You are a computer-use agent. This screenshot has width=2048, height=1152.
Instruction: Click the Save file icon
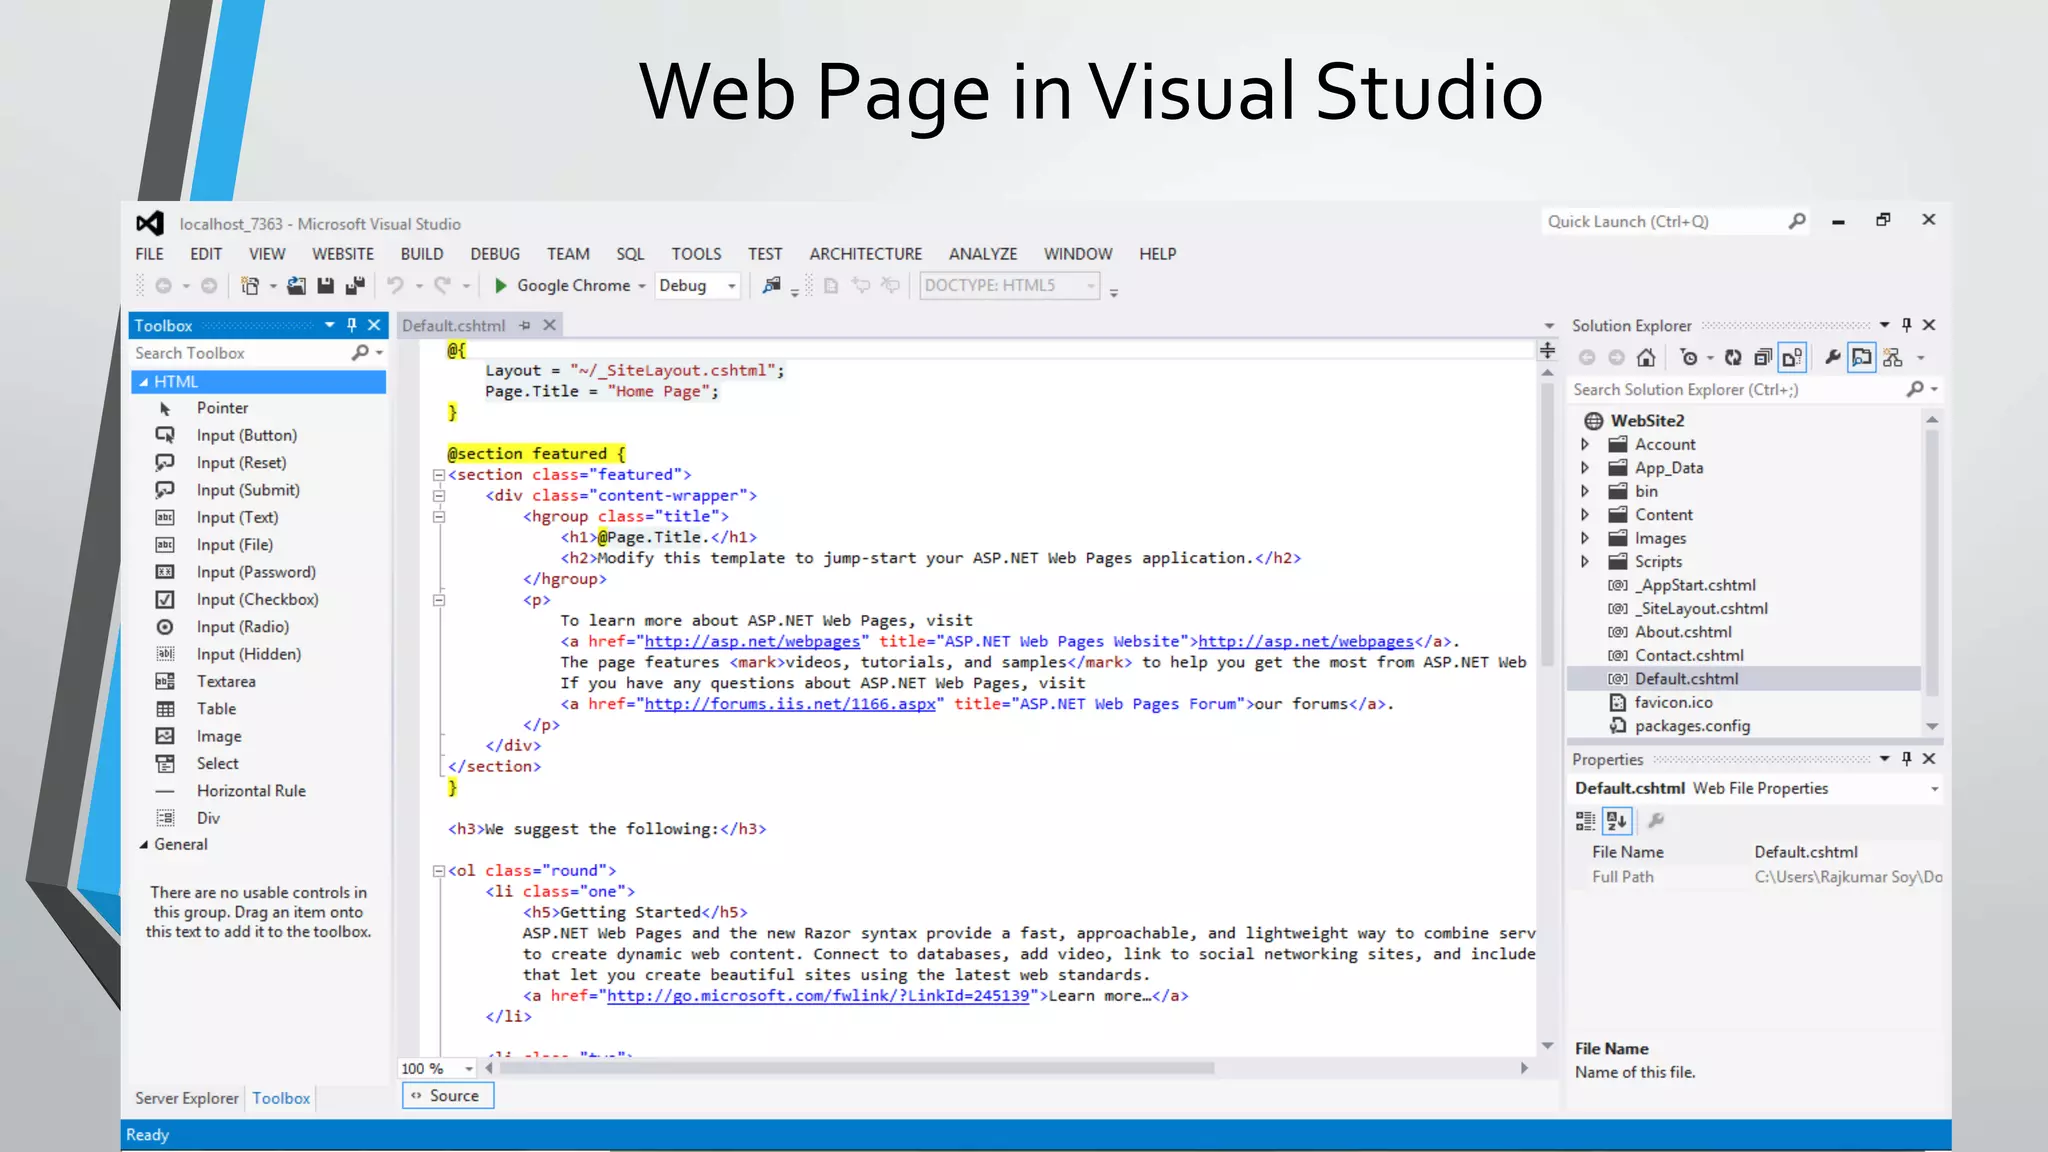tap(325, 286)
